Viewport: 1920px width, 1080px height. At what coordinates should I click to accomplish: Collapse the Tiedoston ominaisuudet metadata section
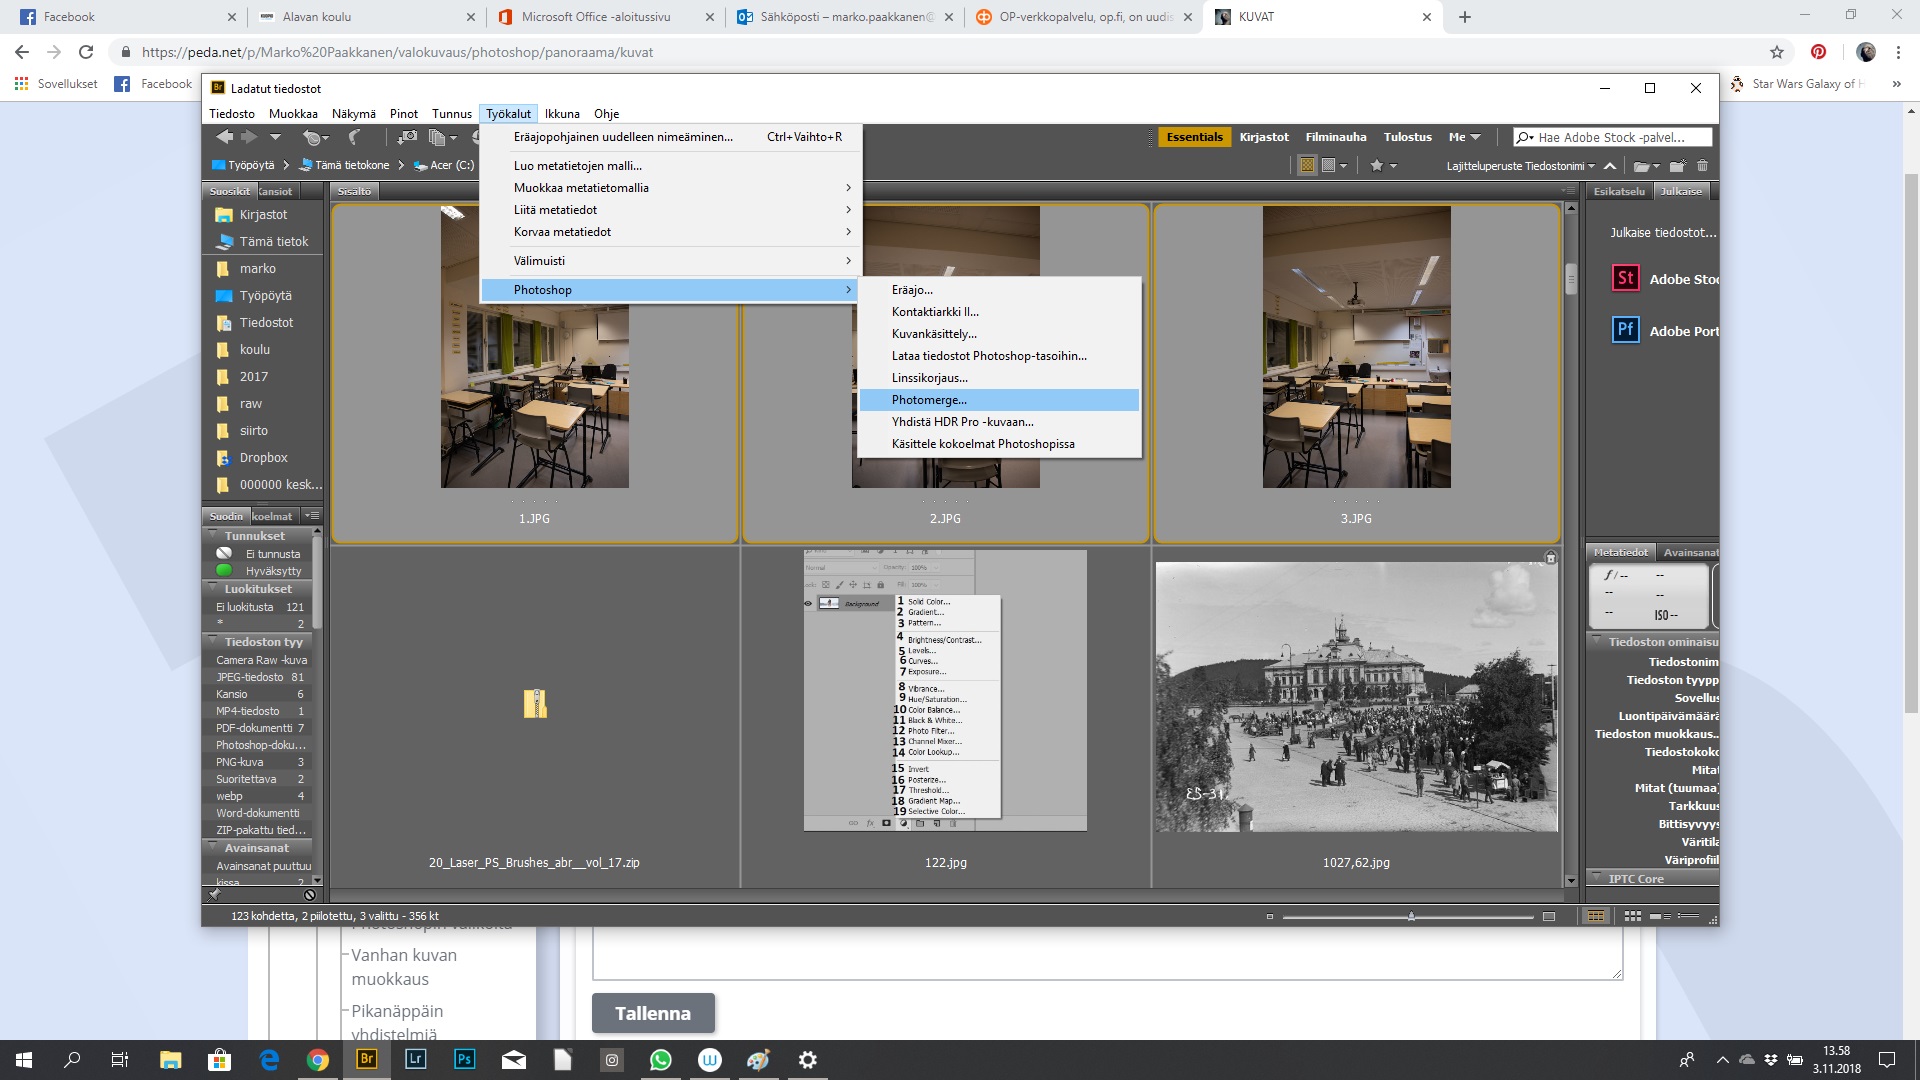tap(1597, 642)
